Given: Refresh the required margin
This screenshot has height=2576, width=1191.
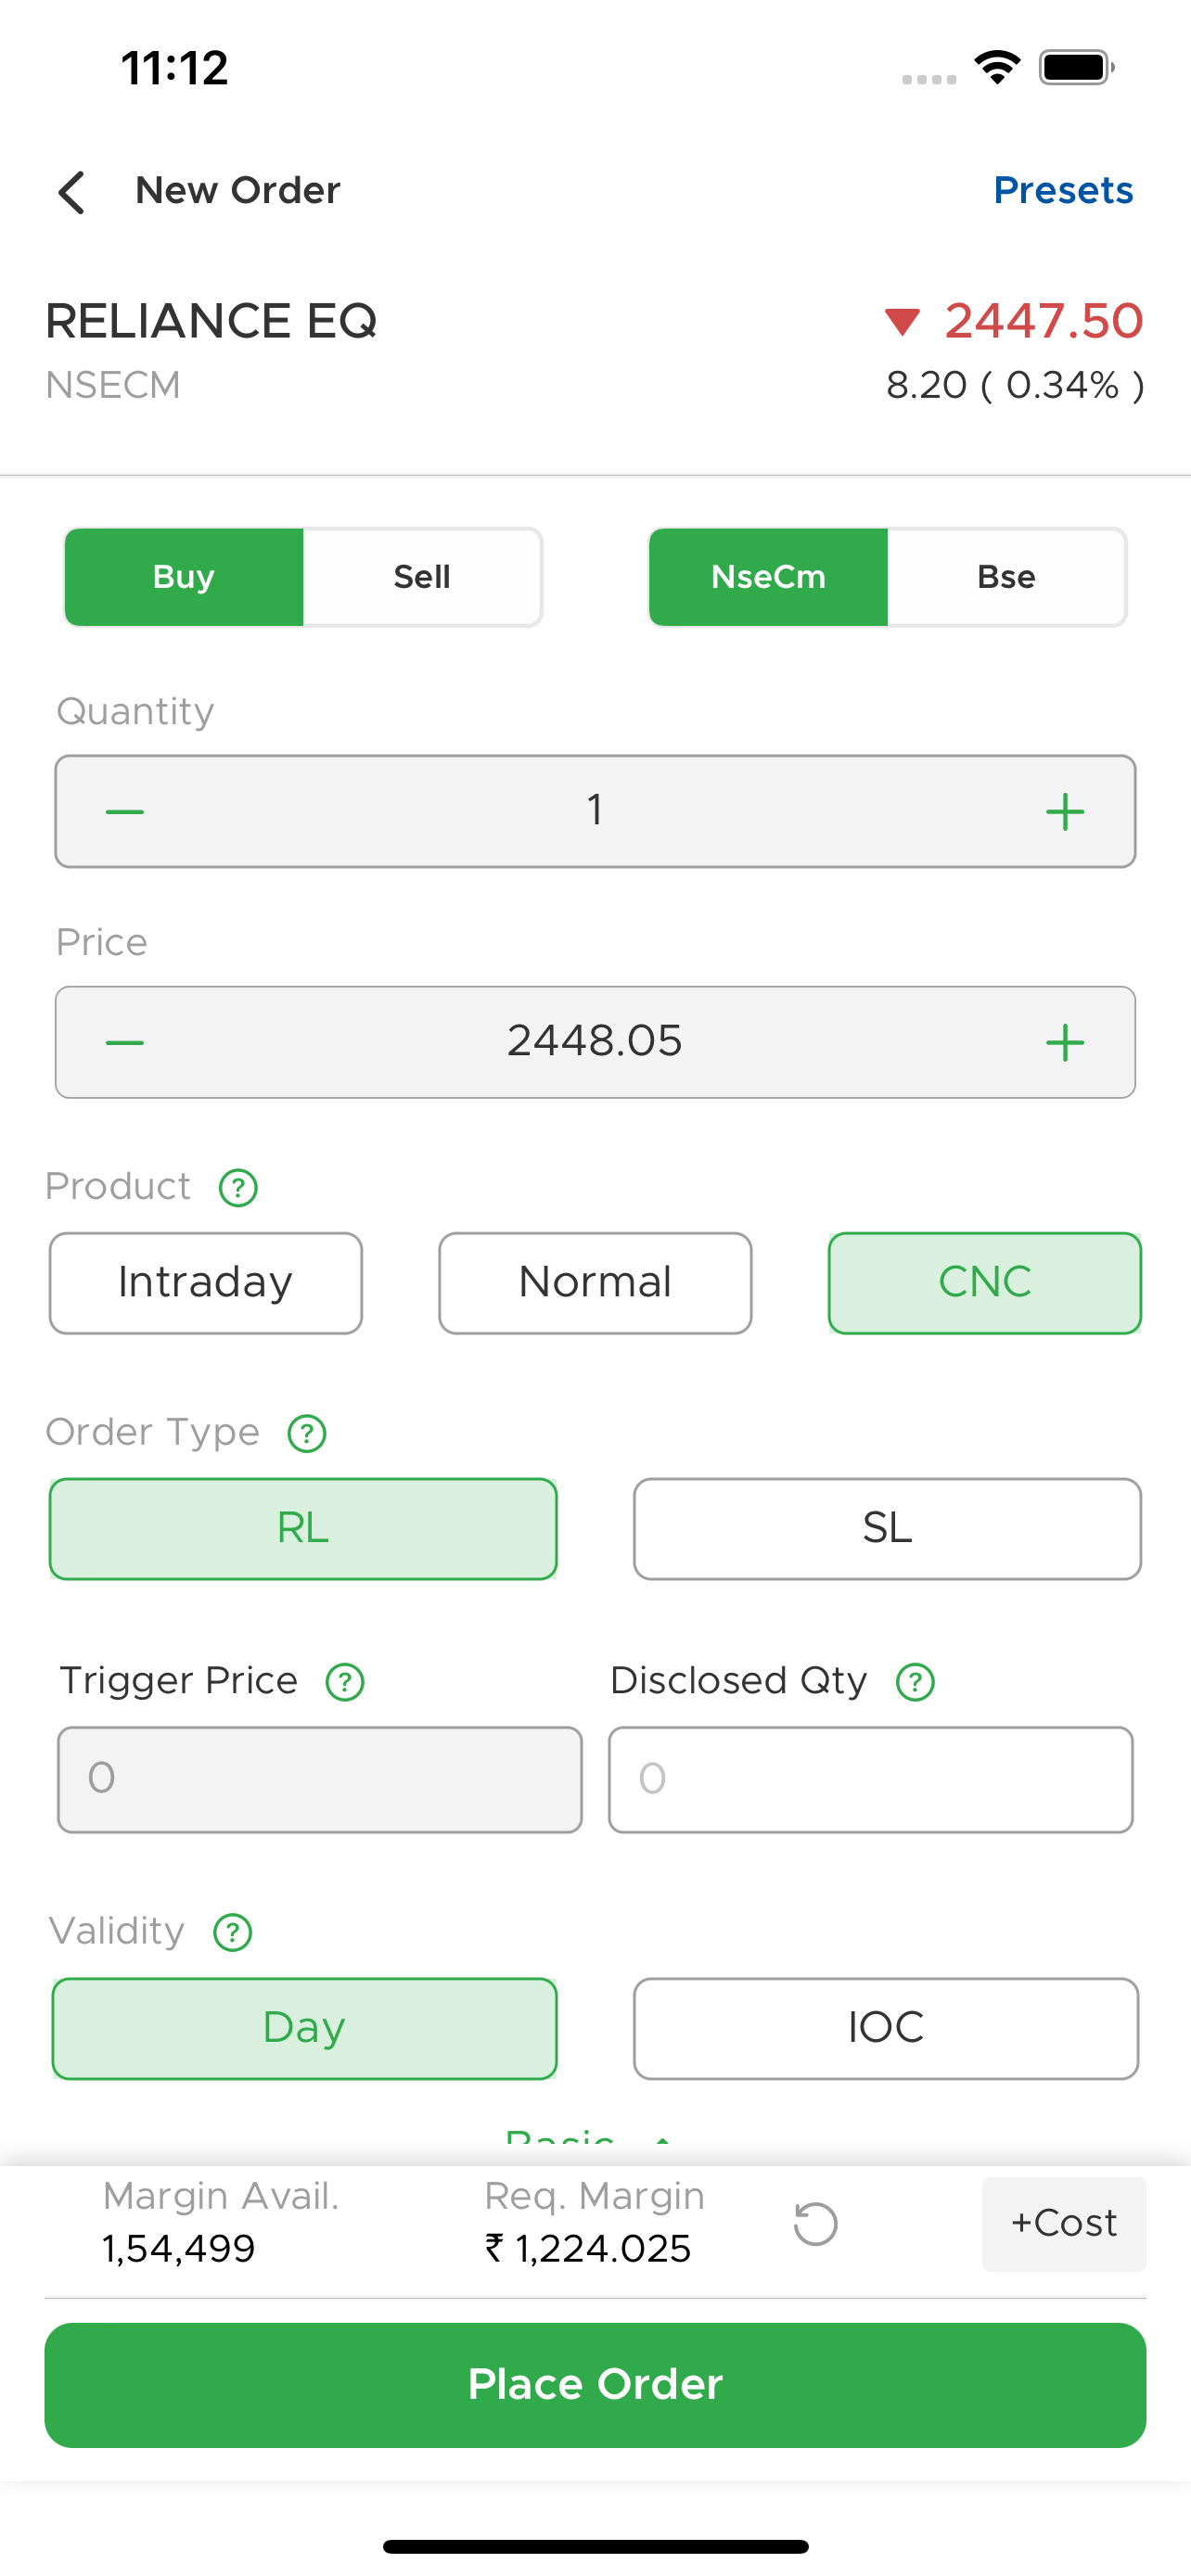Looking at the screenshot, I should pyautogui.click(x=815, y=2224).
